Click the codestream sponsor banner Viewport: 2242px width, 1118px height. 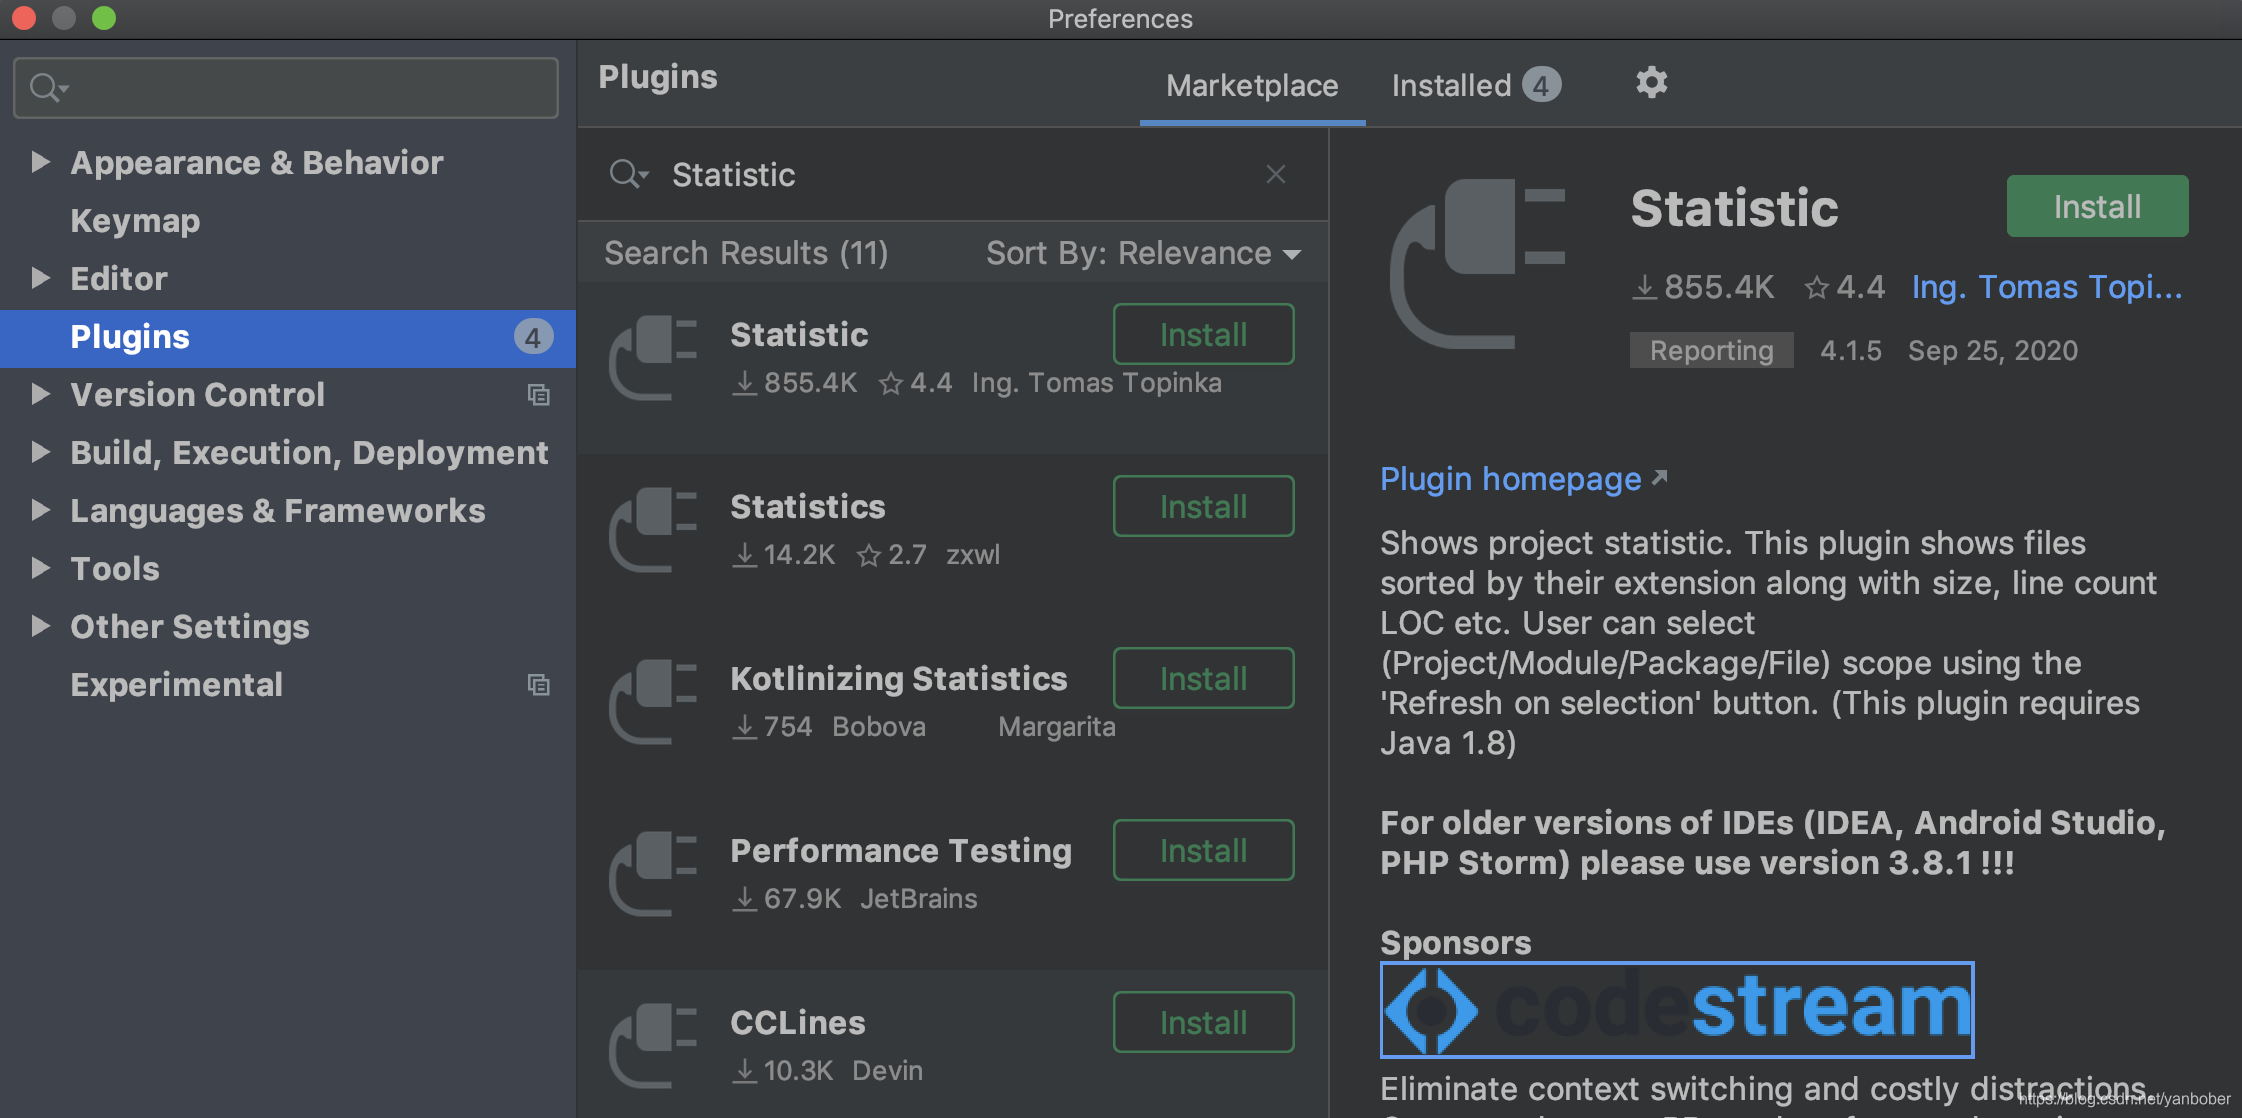[x=1676, y=1009]
